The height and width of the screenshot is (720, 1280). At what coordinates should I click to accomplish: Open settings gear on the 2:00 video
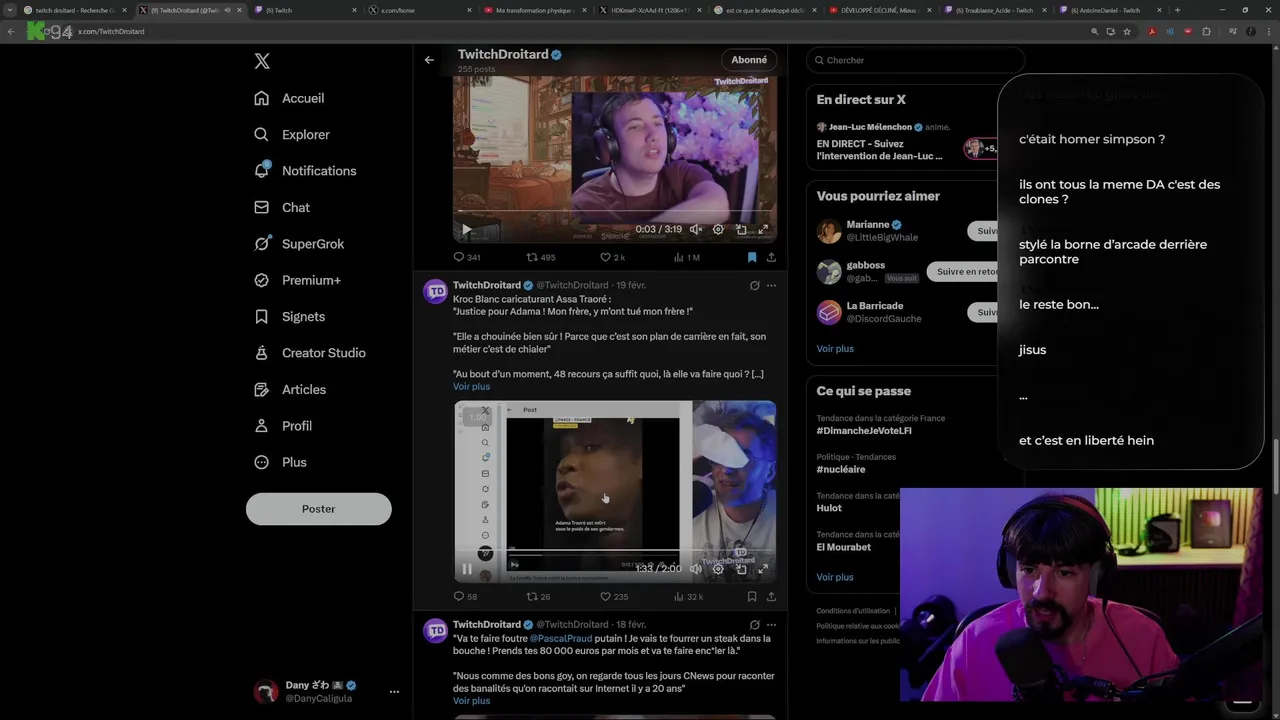point(718,568)
